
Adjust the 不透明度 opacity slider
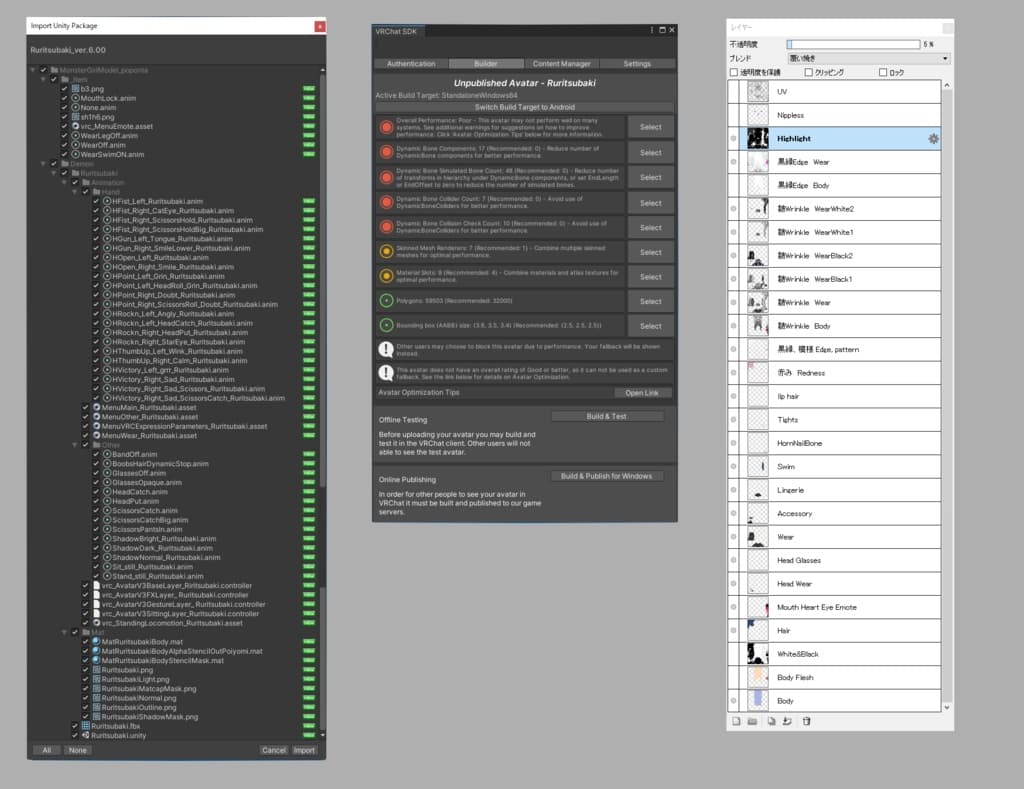[852, 45]
